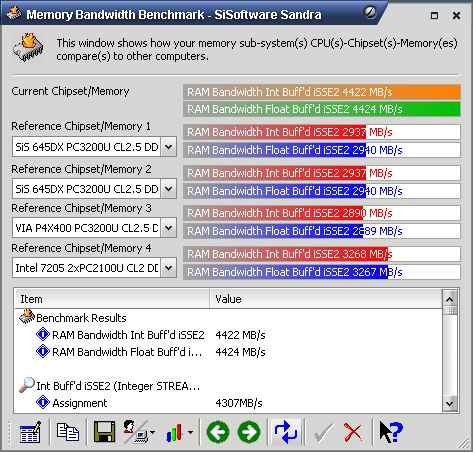Click the grey checkmark OK icon
Screen dimensions: 473x452
(323, 433)
